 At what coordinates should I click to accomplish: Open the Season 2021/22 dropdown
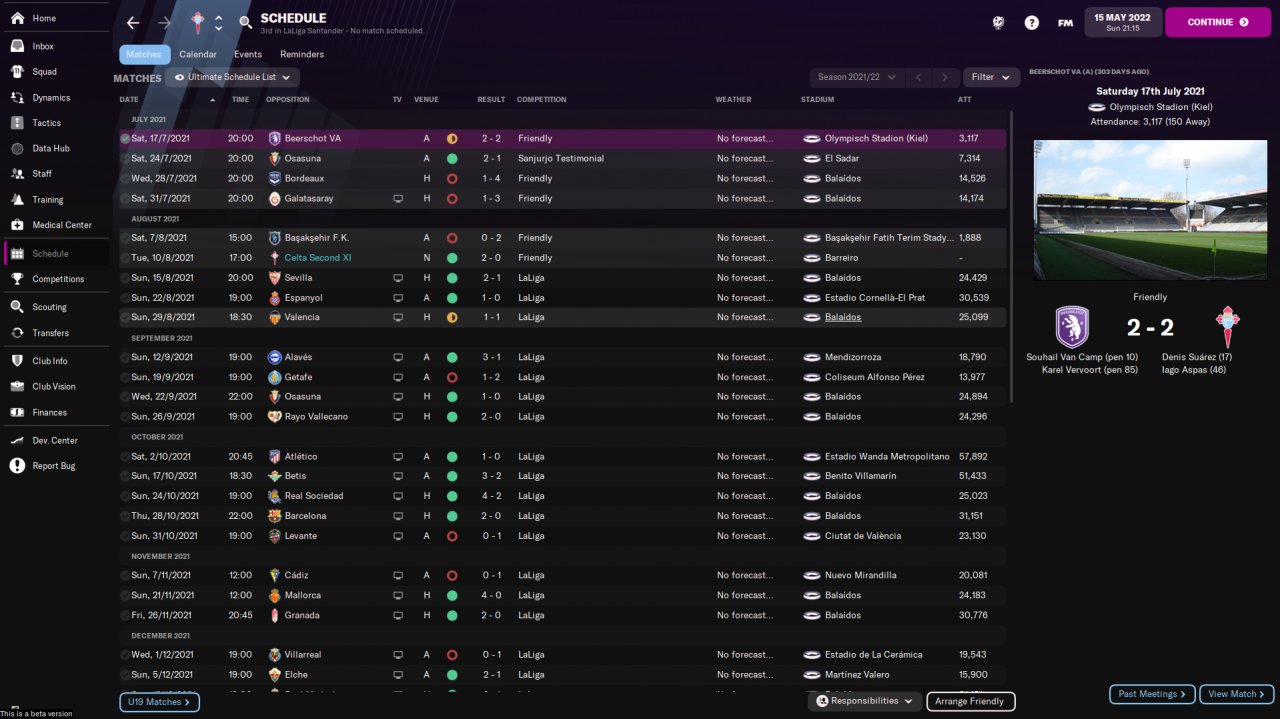coord(856,77)
